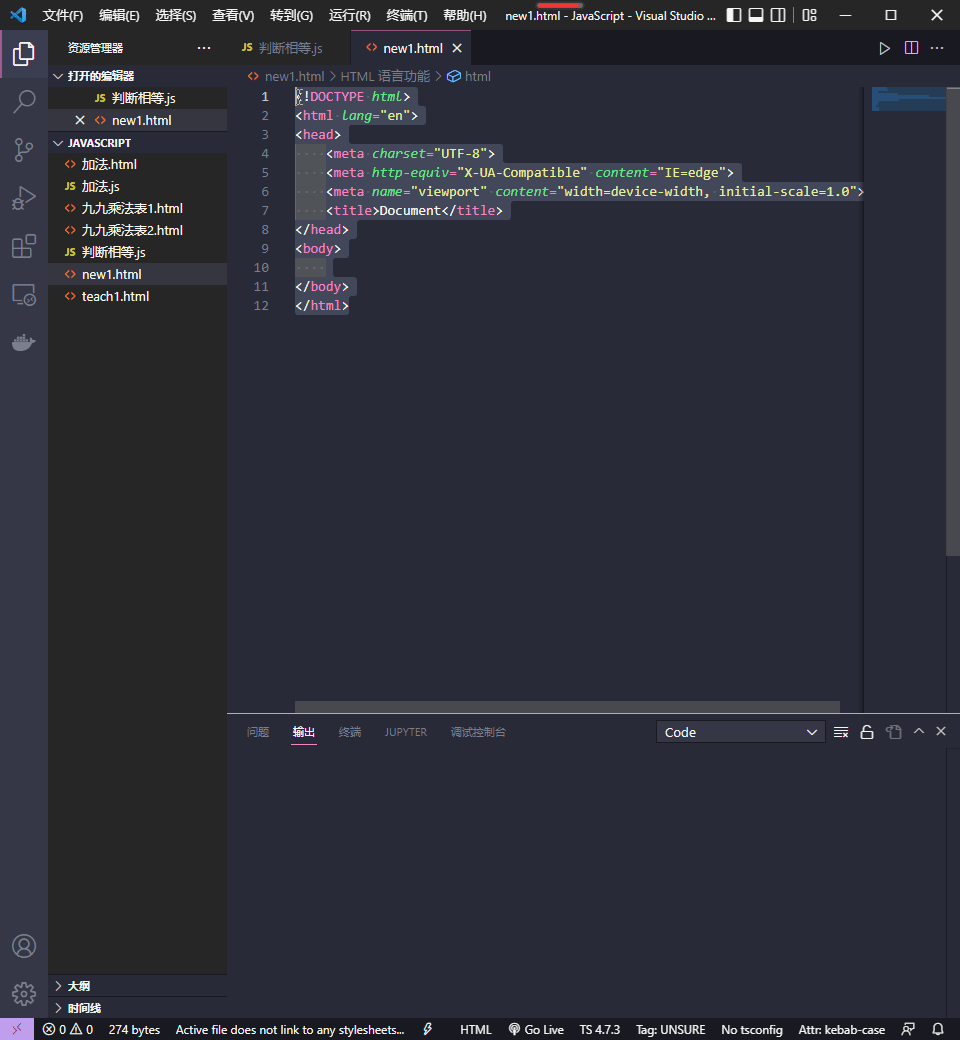Image resolution: width=960 pixels, height=1040 pixels.
Task: Toggle secondary side bar layout icon
Action: [x=778, y=15]
